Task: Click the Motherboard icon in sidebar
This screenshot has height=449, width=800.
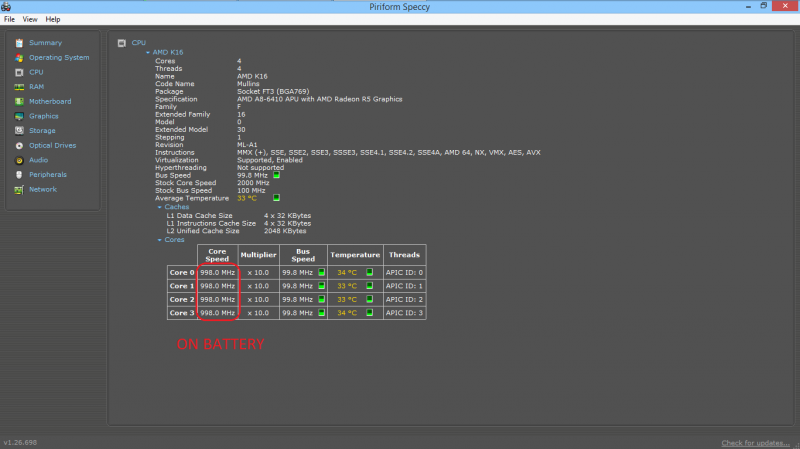Action: (x=19, y=102)
